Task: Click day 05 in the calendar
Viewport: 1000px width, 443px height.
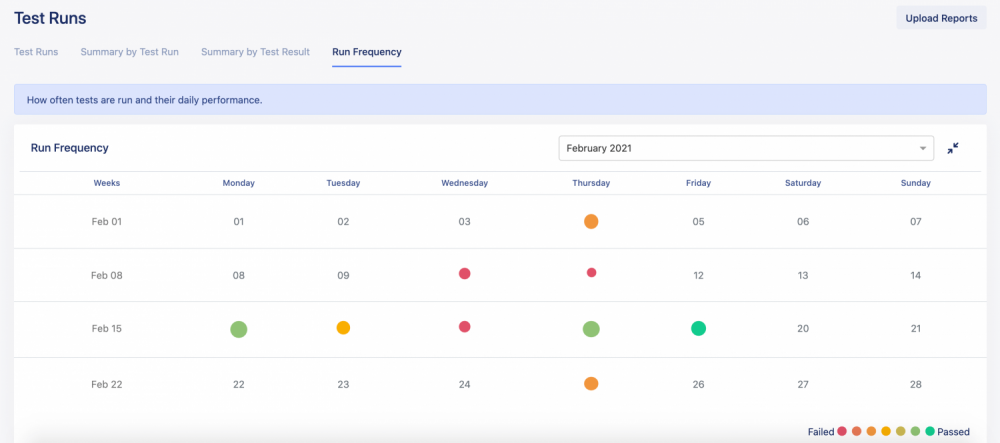Action: [x=698, y=222]
